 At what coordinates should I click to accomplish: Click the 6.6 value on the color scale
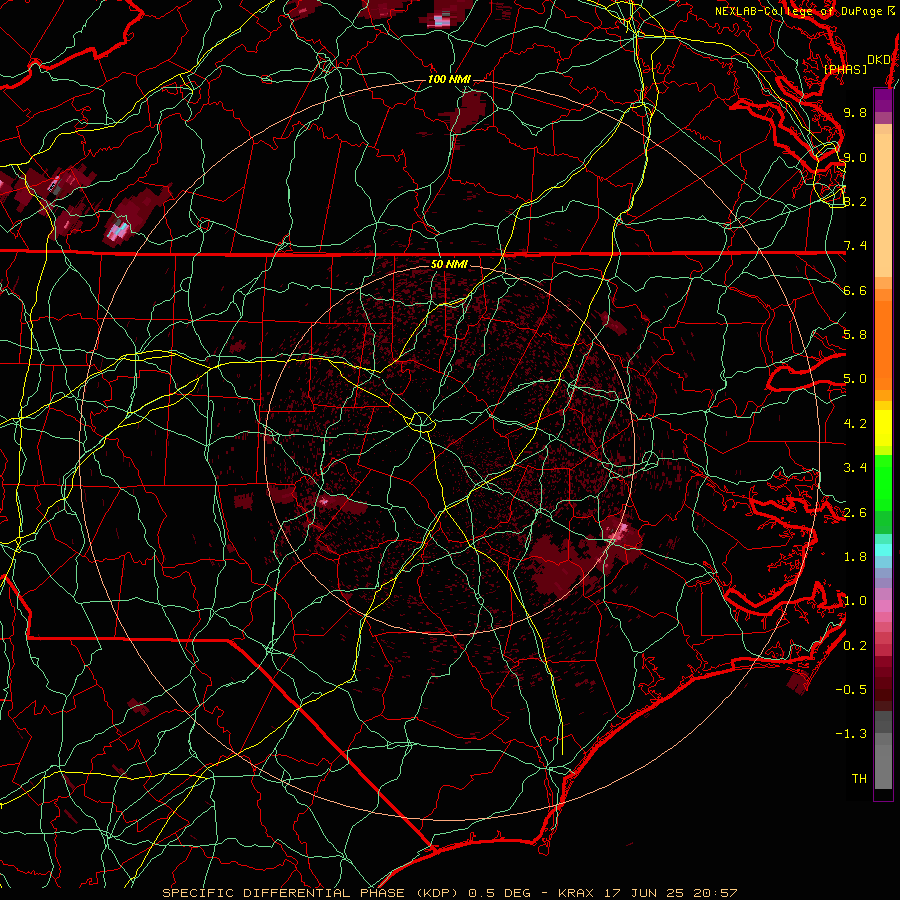pyautogui.click(x=855, y=290)
